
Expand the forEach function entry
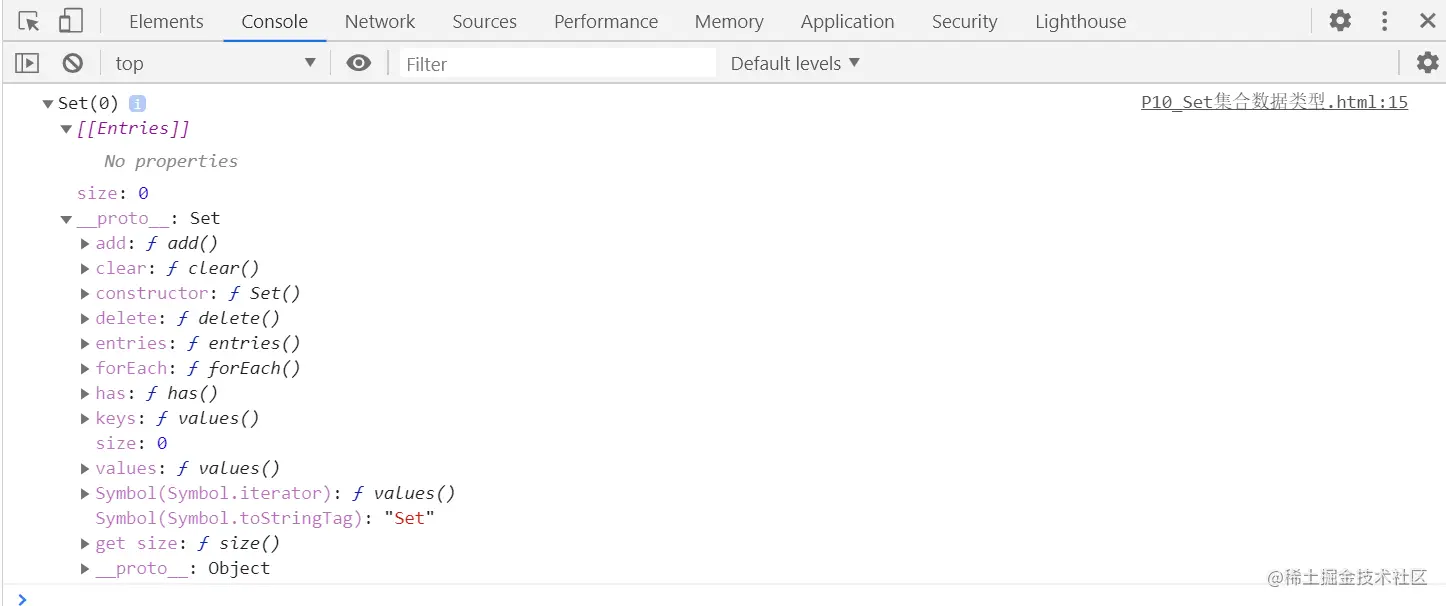coord(85,368)
